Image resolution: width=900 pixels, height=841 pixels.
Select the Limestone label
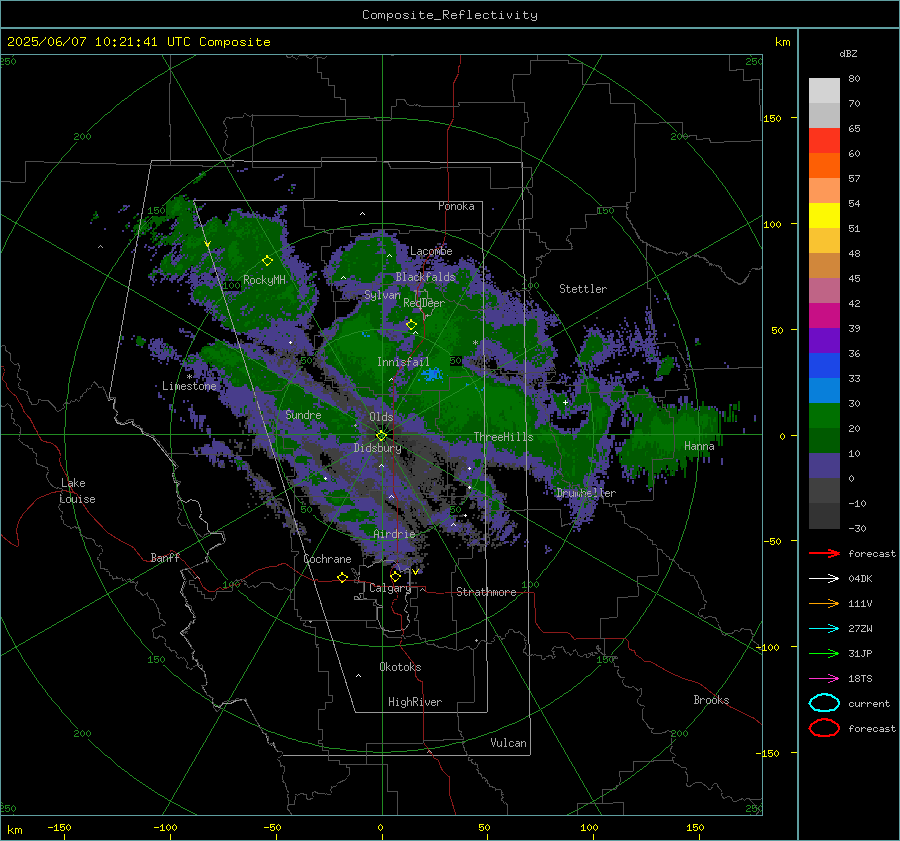(189, 386)
